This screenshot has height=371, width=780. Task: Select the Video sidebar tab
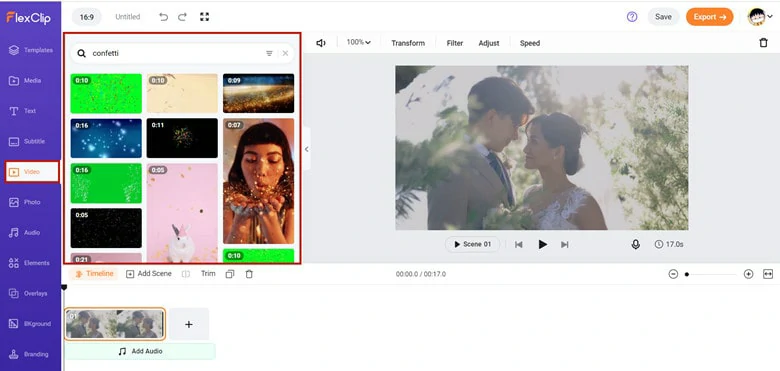tap(32, 172)
